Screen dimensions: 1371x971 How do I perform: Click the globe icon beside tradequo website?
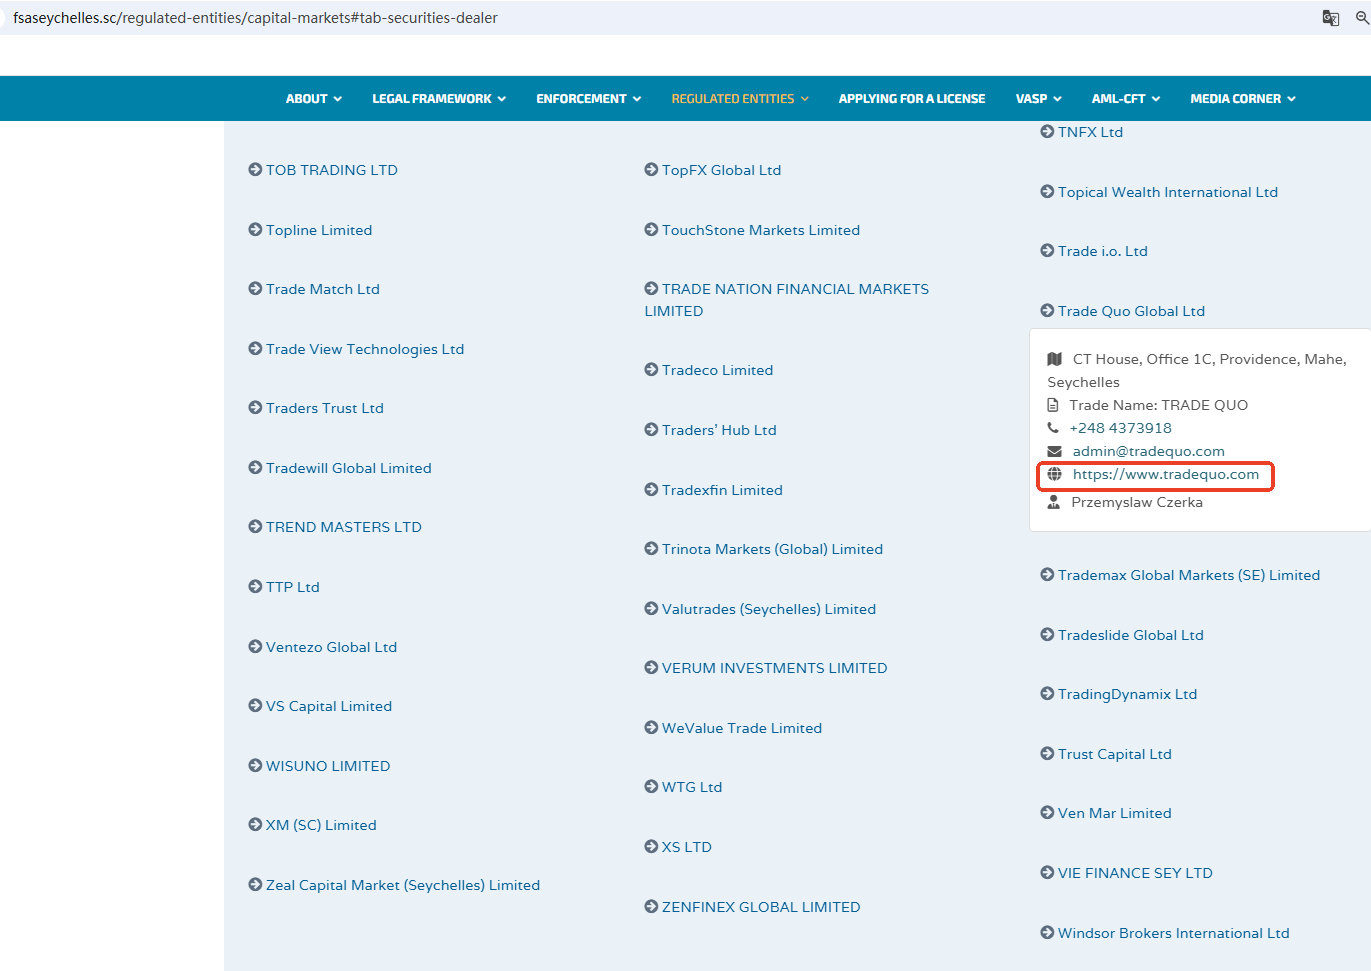point(1054,474)
